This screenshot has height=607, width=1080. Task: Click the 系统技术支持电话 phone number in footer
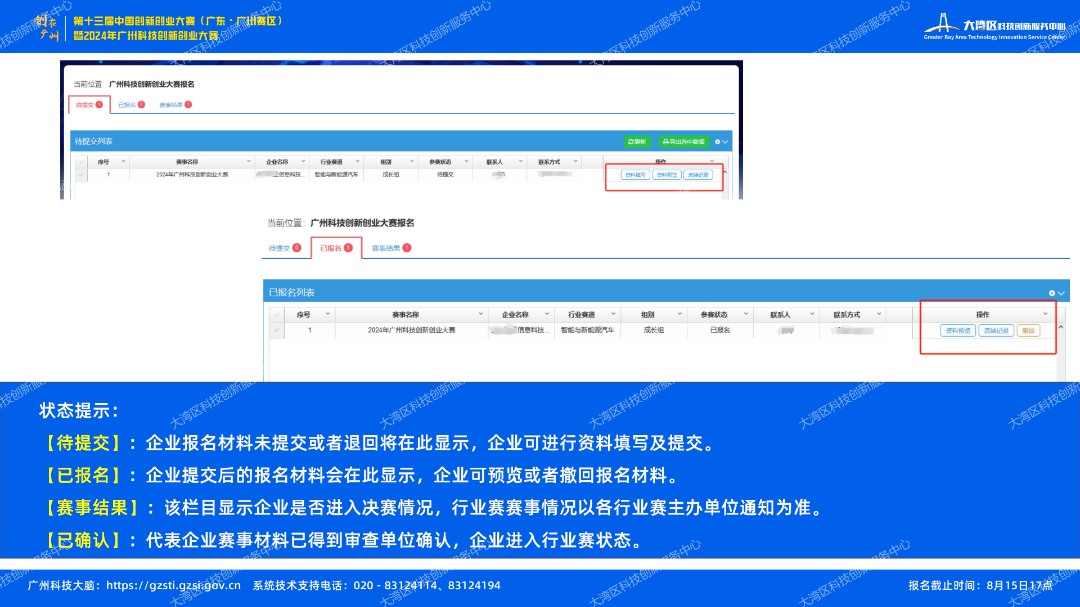tap(427, 586)
